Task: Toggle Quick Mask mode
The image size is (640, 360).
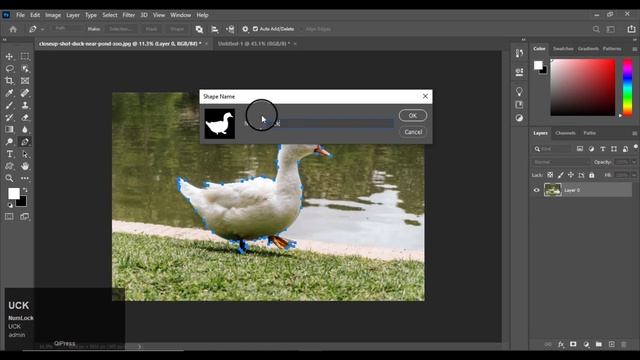Action: (x=9, y=217)
